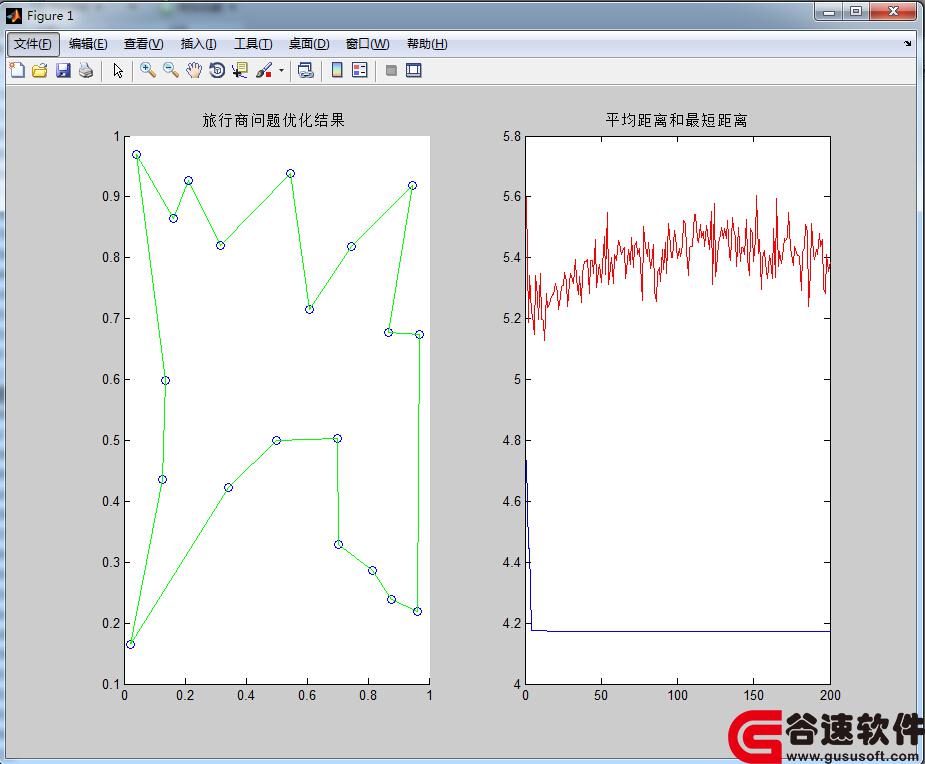The width and height of the screenshot is (925, 764).
Task: Click the Open File folder icon
Action: 40,71
